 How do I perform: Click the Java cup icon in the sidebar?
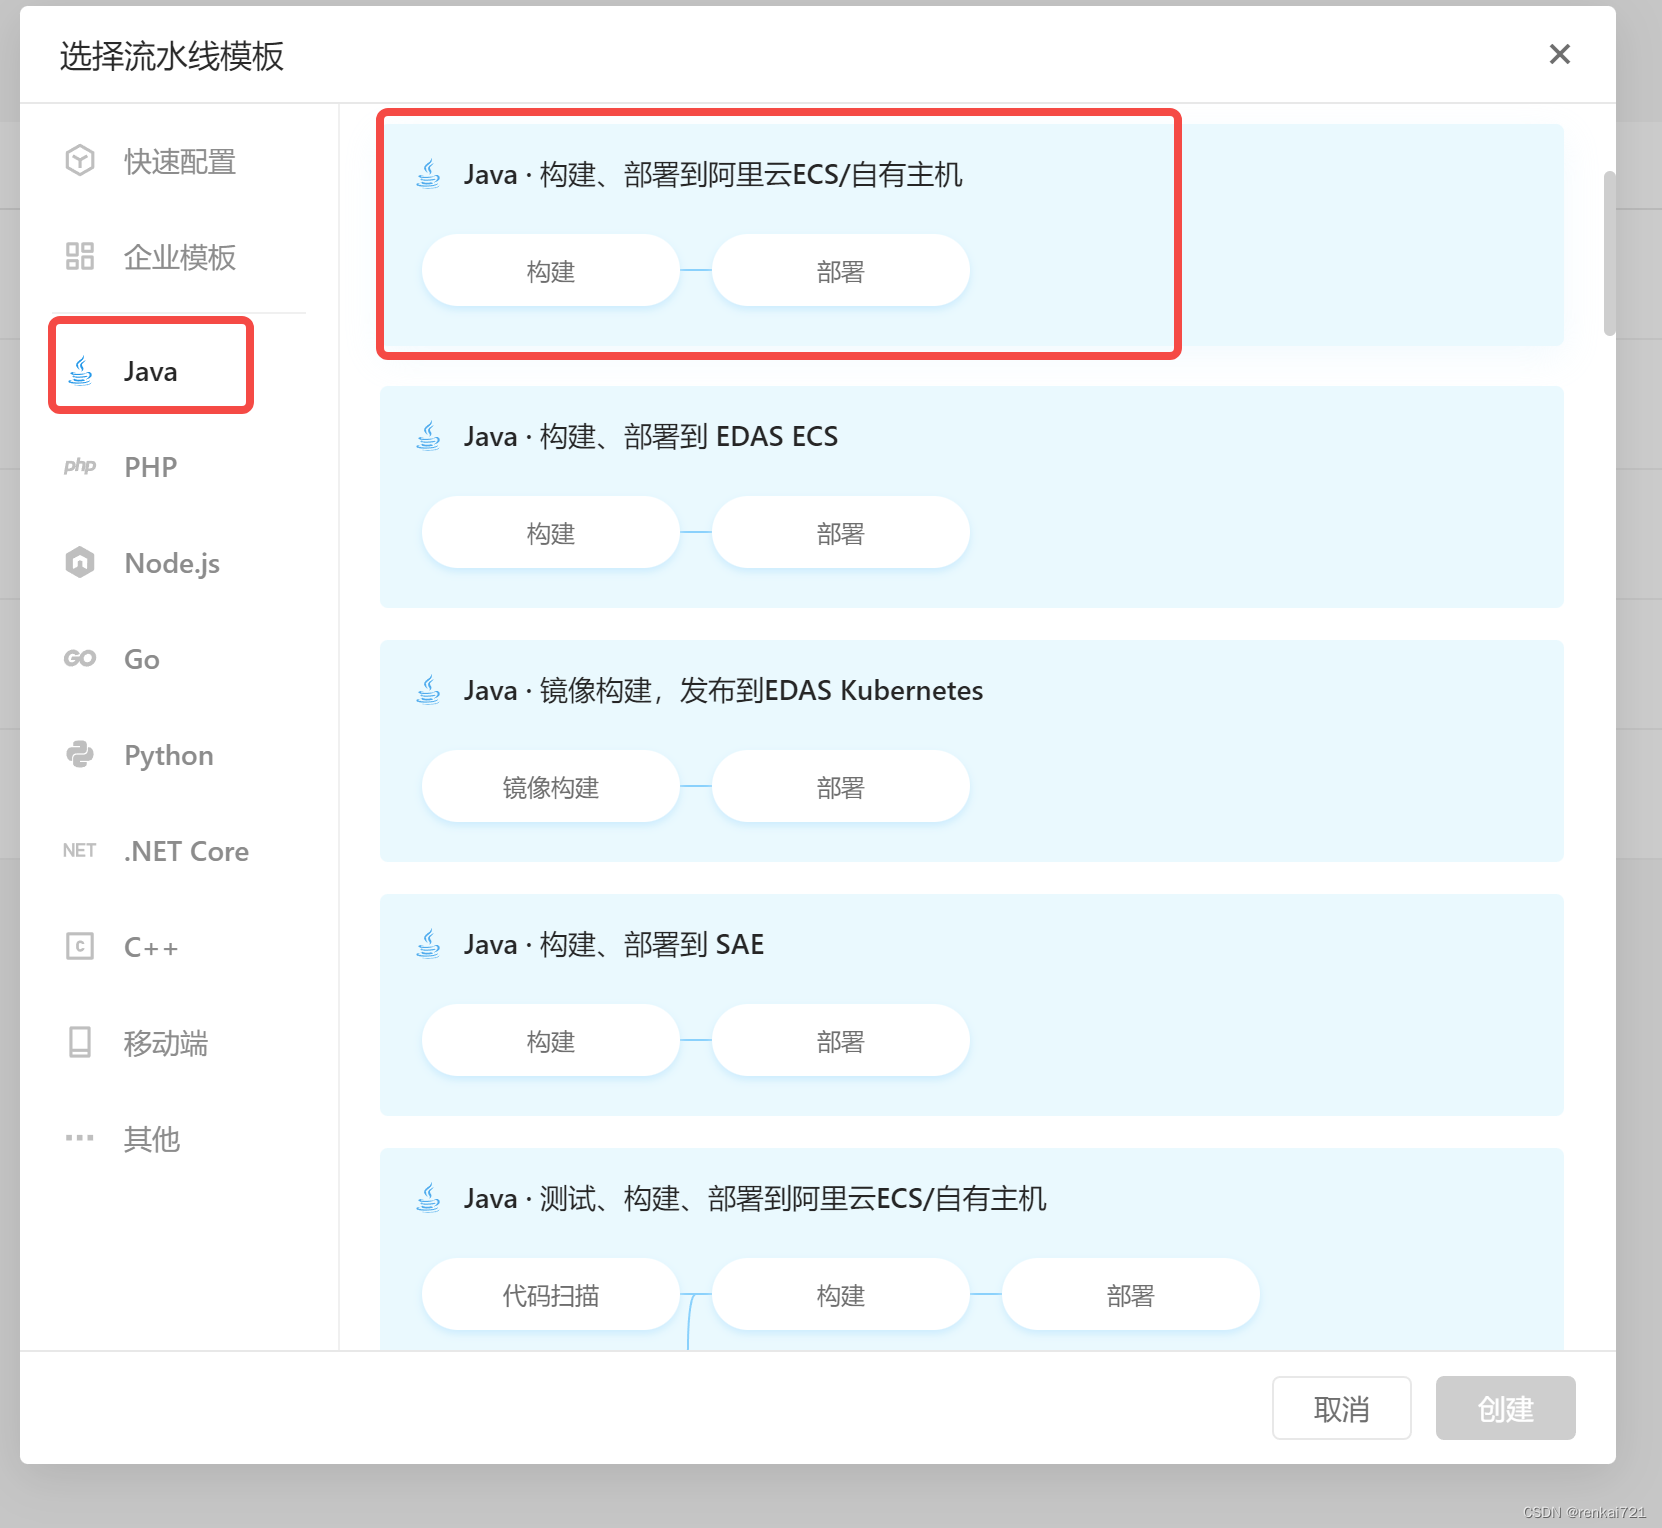click(80, 371)
